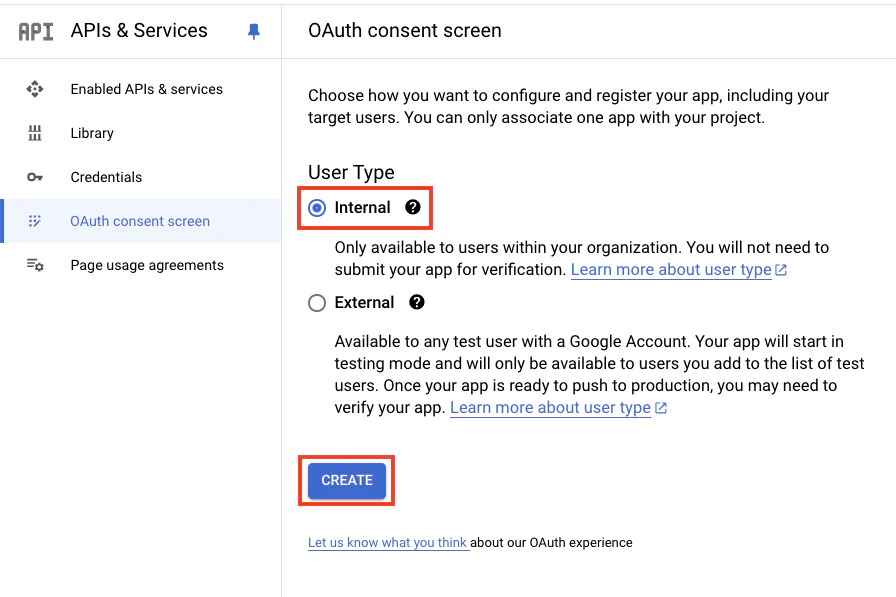Screen dimensions: 896x597
Task: Click the APIs & Services logo icon
Action: 34,31
